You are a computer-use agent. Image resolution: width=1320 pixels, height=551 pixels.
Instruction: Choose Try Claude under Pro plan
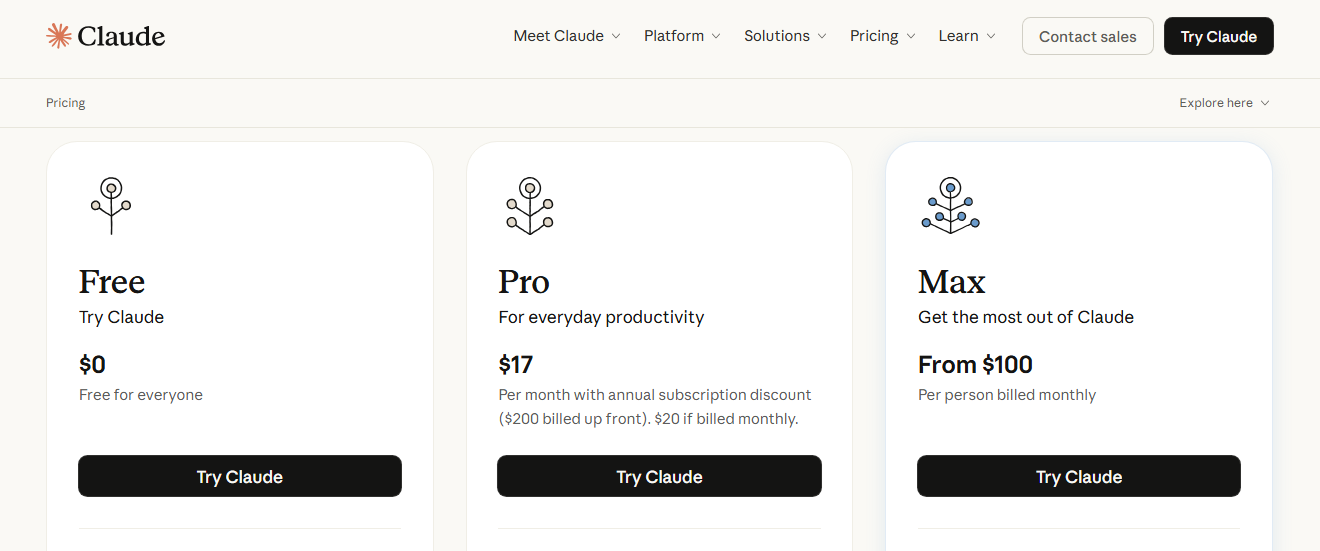point(659,476)
